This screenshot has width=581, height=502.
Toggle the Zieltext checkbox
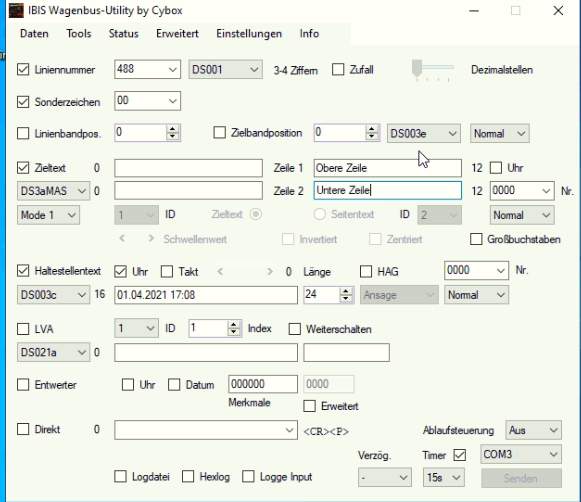pos(23,168)
